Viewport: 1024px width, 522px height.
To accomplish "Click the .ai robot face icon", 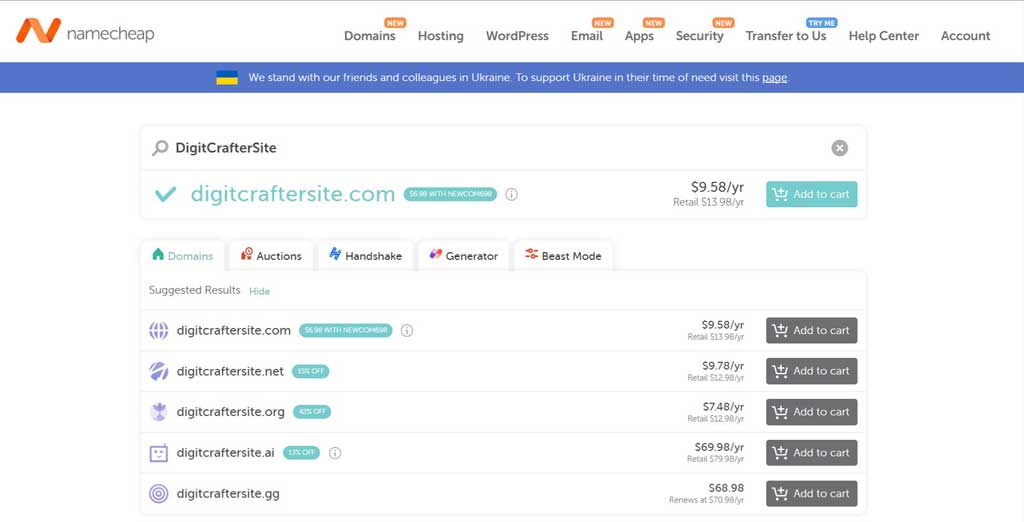I will click(x=158, y=453).
